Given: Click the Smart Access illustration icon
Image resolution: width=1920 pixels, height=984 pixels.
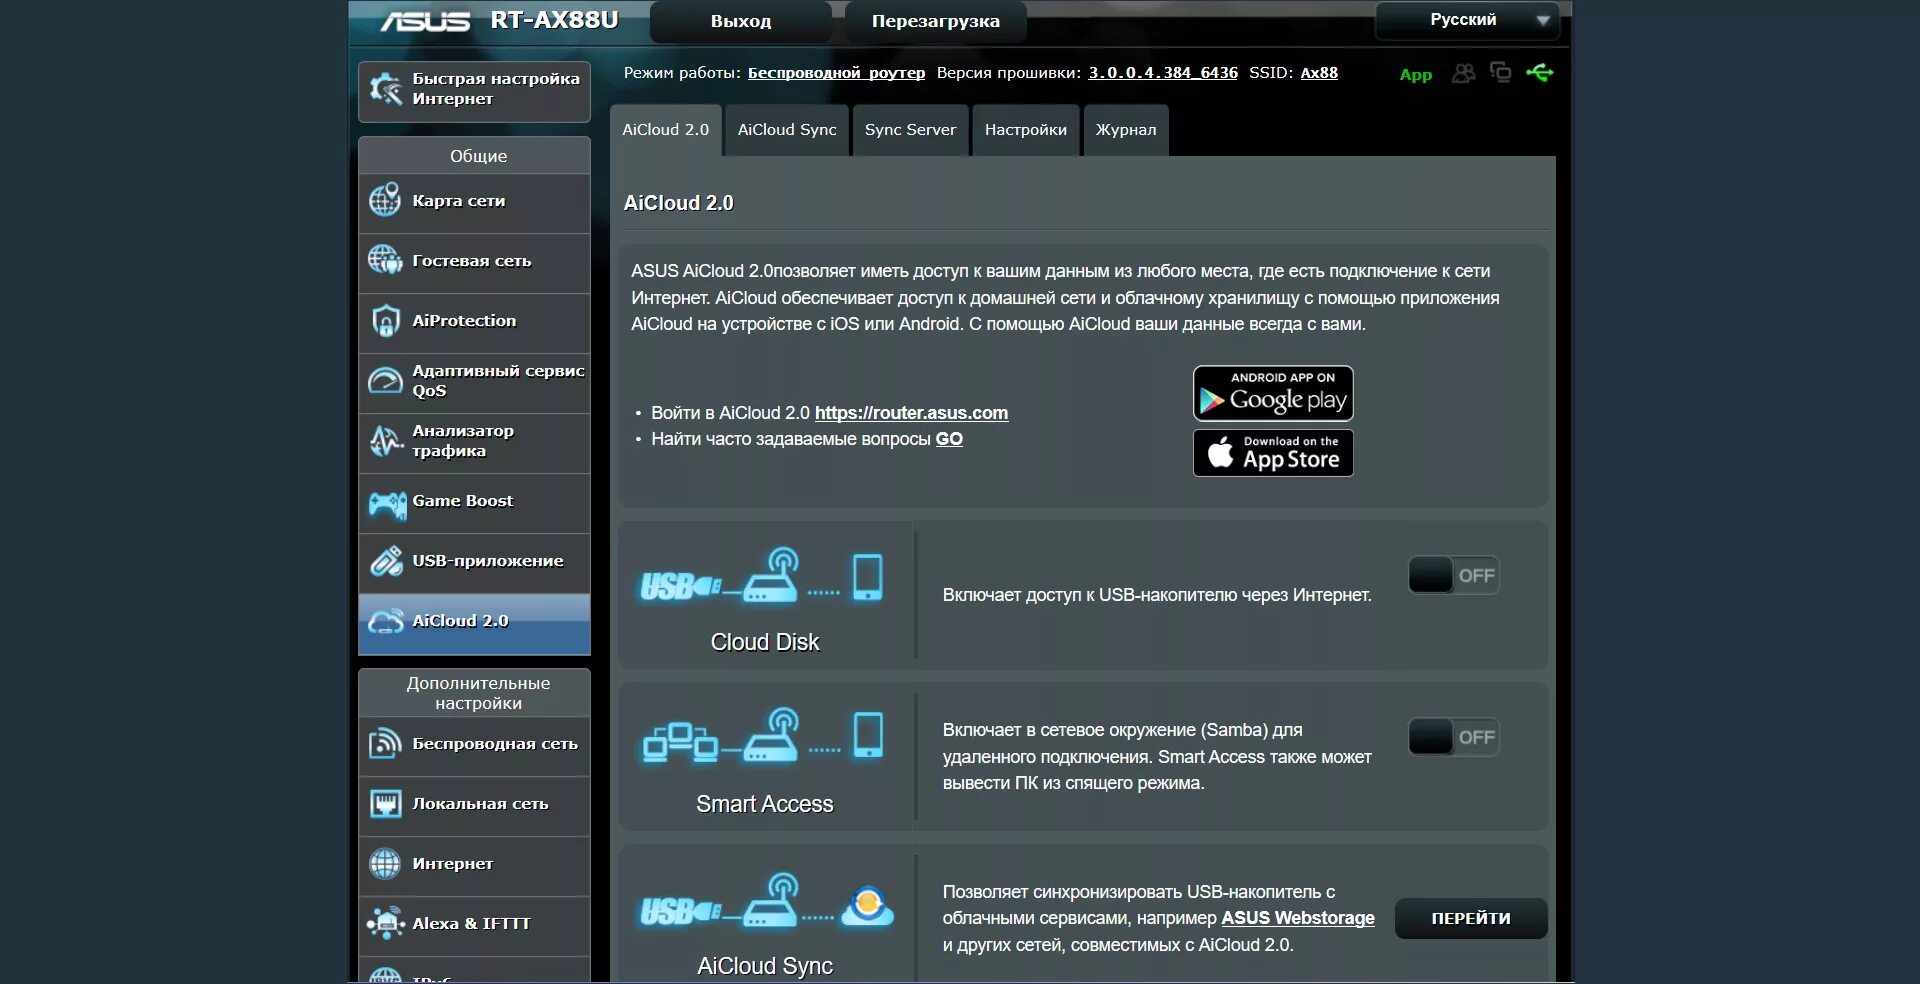Looking at the screenshot, I should point(762,738).
